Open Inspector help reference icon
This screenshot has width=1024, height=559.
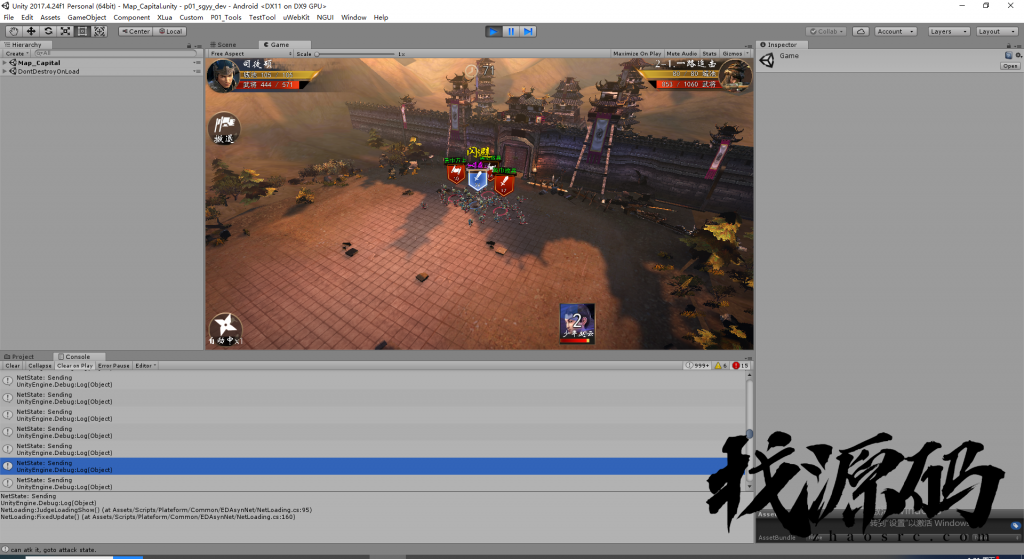[x=1008, y=56]
